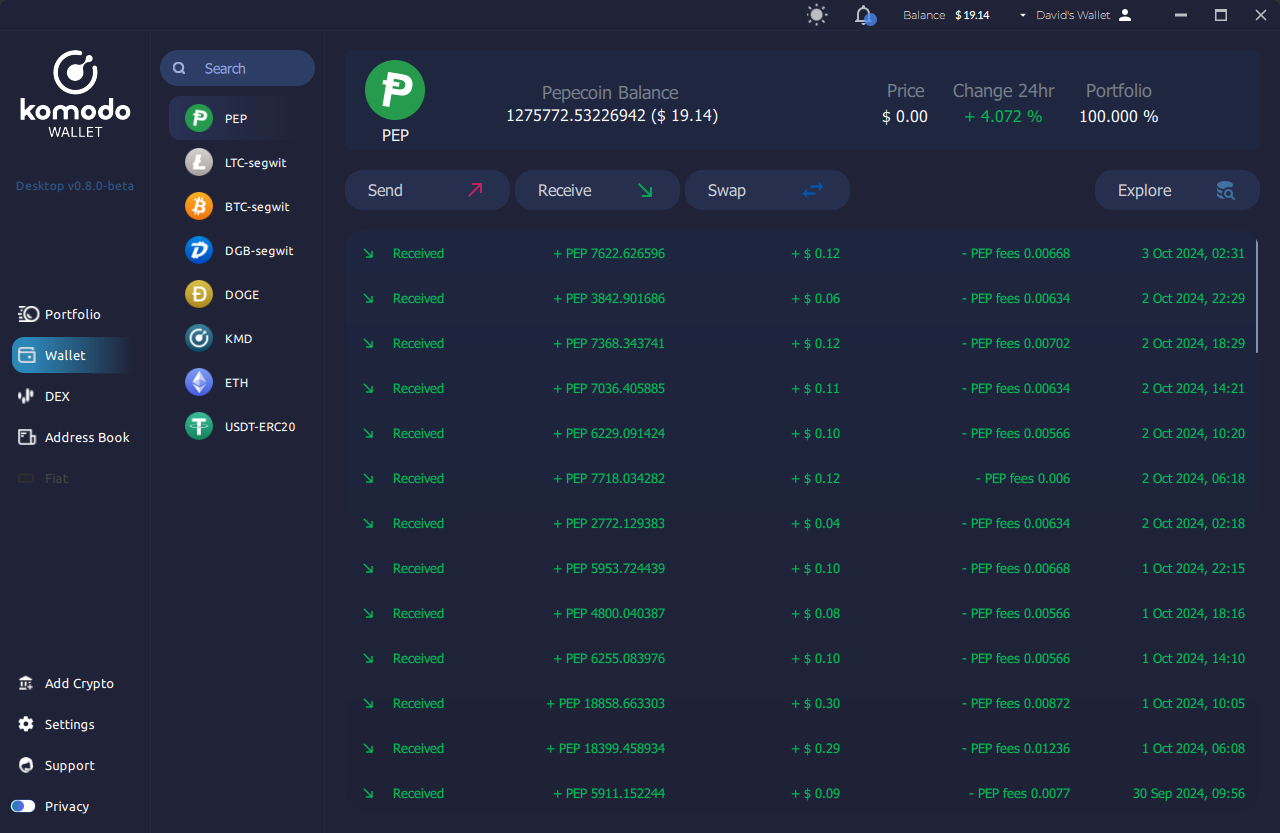1280x833 pixels.
Task: Click the large Pepecoin header logo
Action: 395,90
